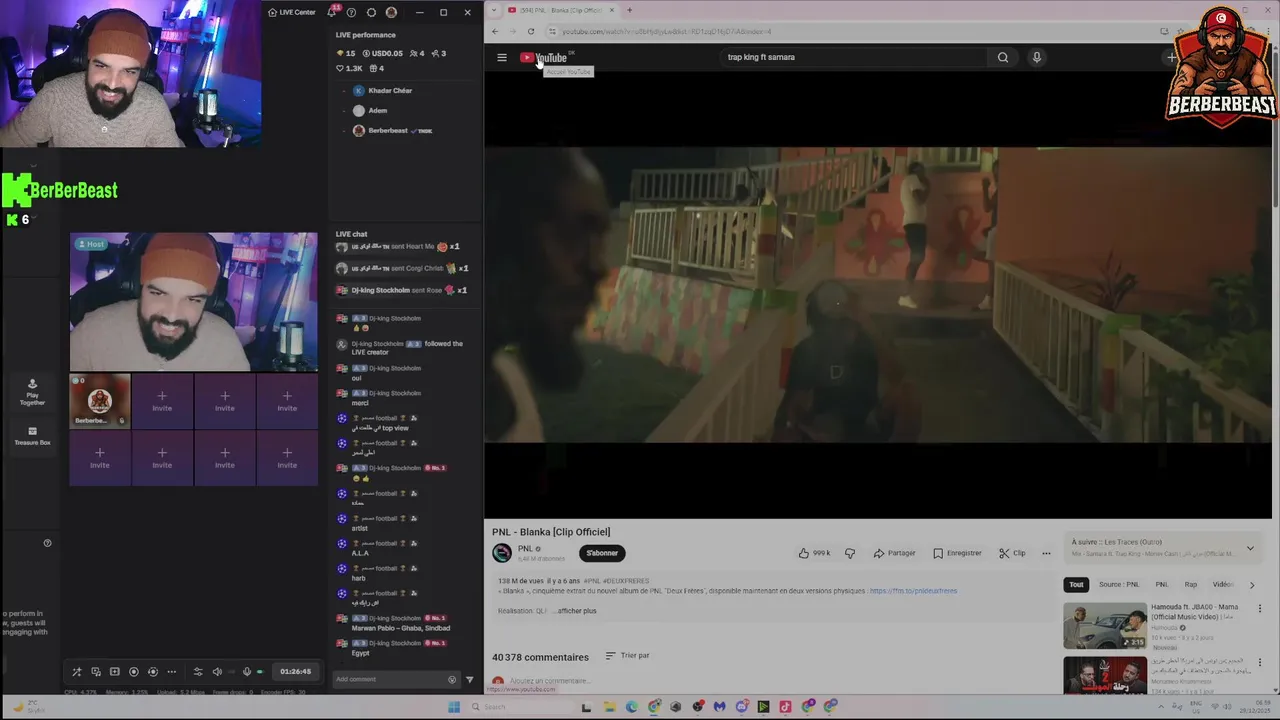Open the notifications bell in LIVE Studio

tap(331, 12)
